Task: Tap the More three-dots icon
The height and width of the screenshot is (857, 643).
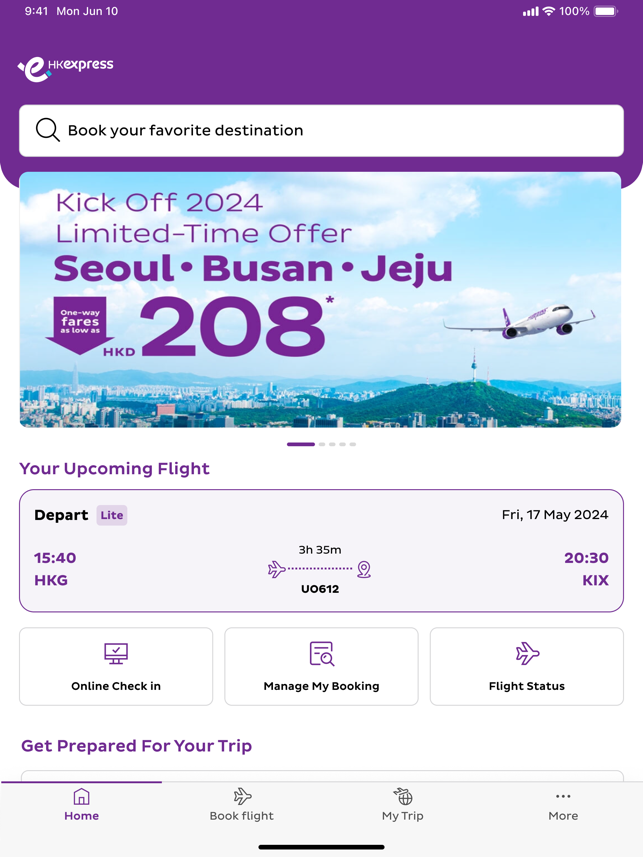Action: (563, 796)
